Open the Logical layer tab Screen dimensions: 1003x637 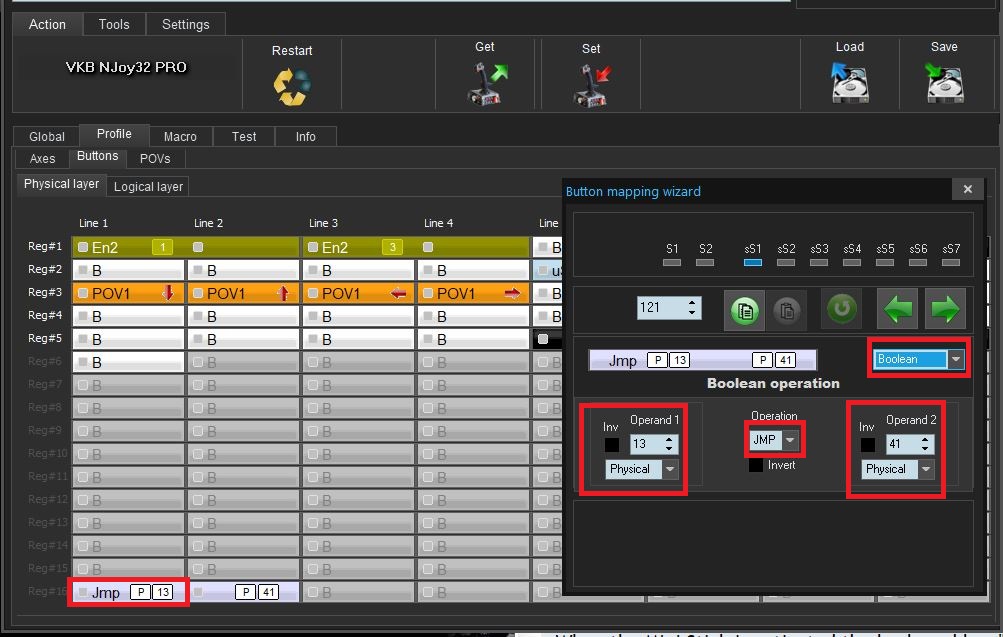(x=148, y=187)
